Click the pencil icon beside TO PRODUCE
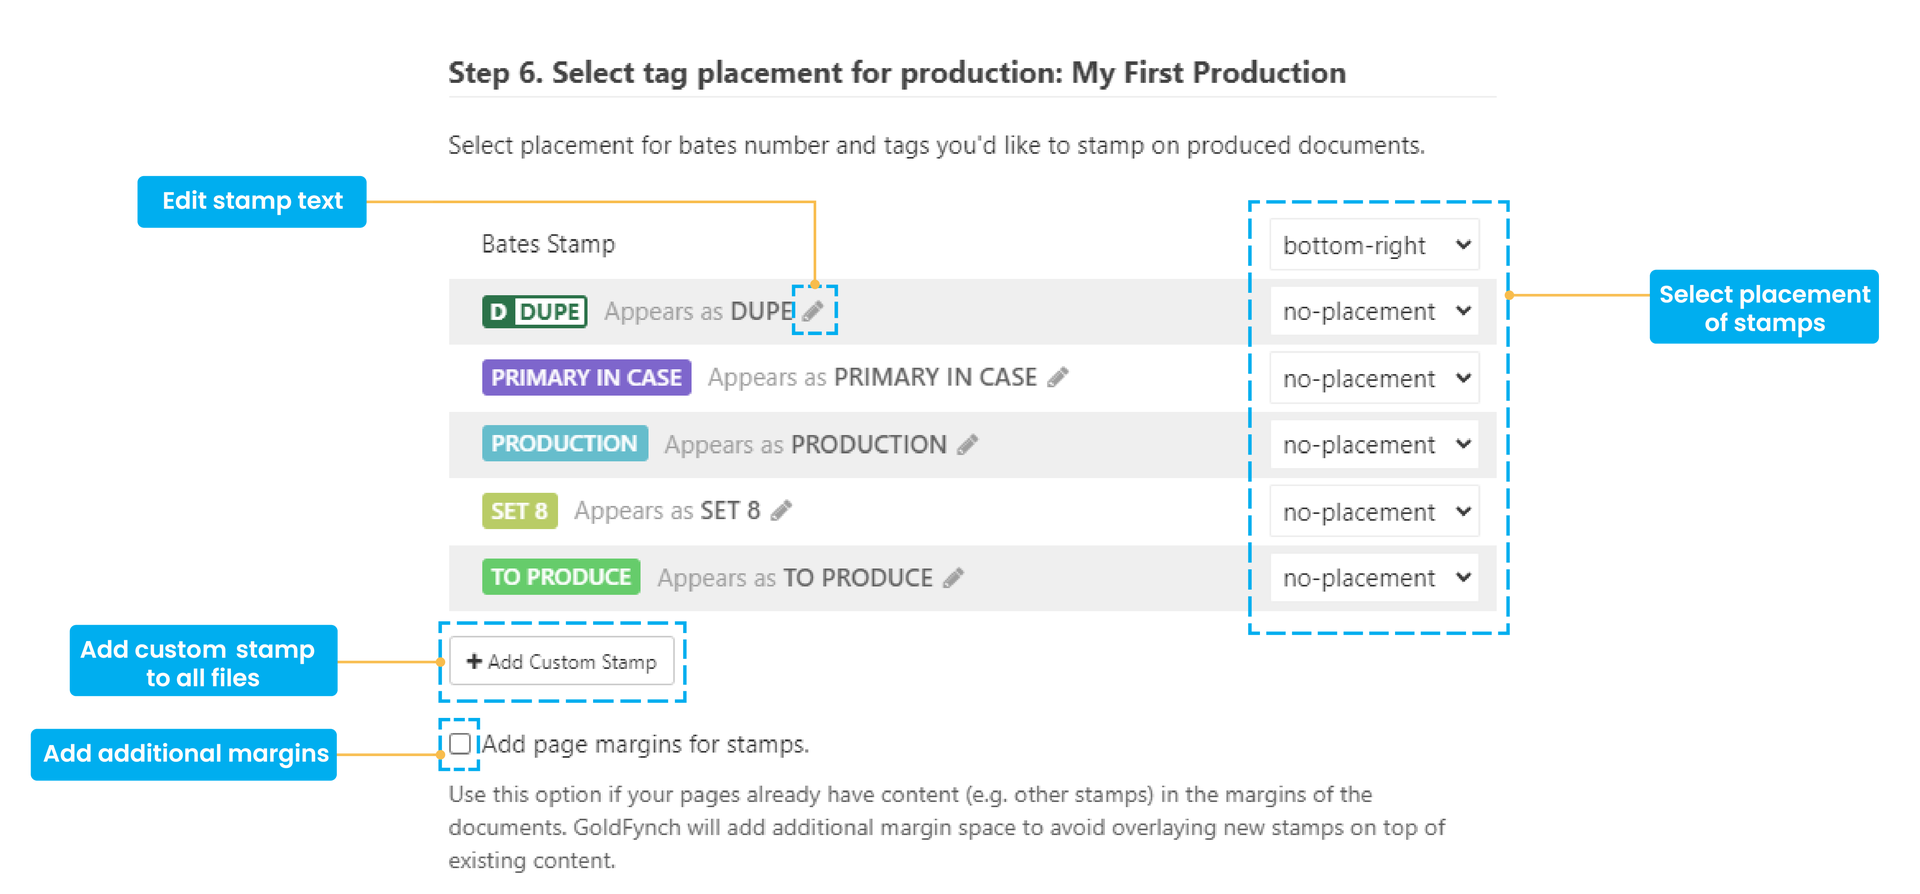Screen dimensions: 1920x894 (x=953, y=577)
